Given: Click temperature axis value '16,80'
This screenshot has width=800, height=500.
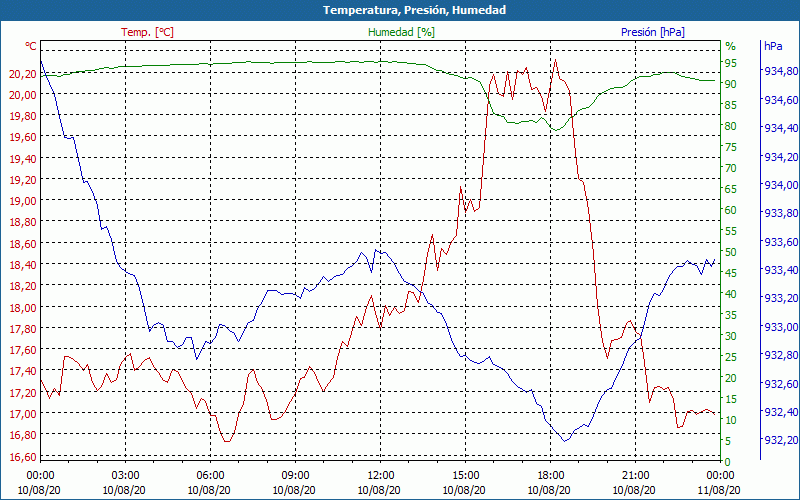Looking at the screenshot, I should tap(23, 435).
